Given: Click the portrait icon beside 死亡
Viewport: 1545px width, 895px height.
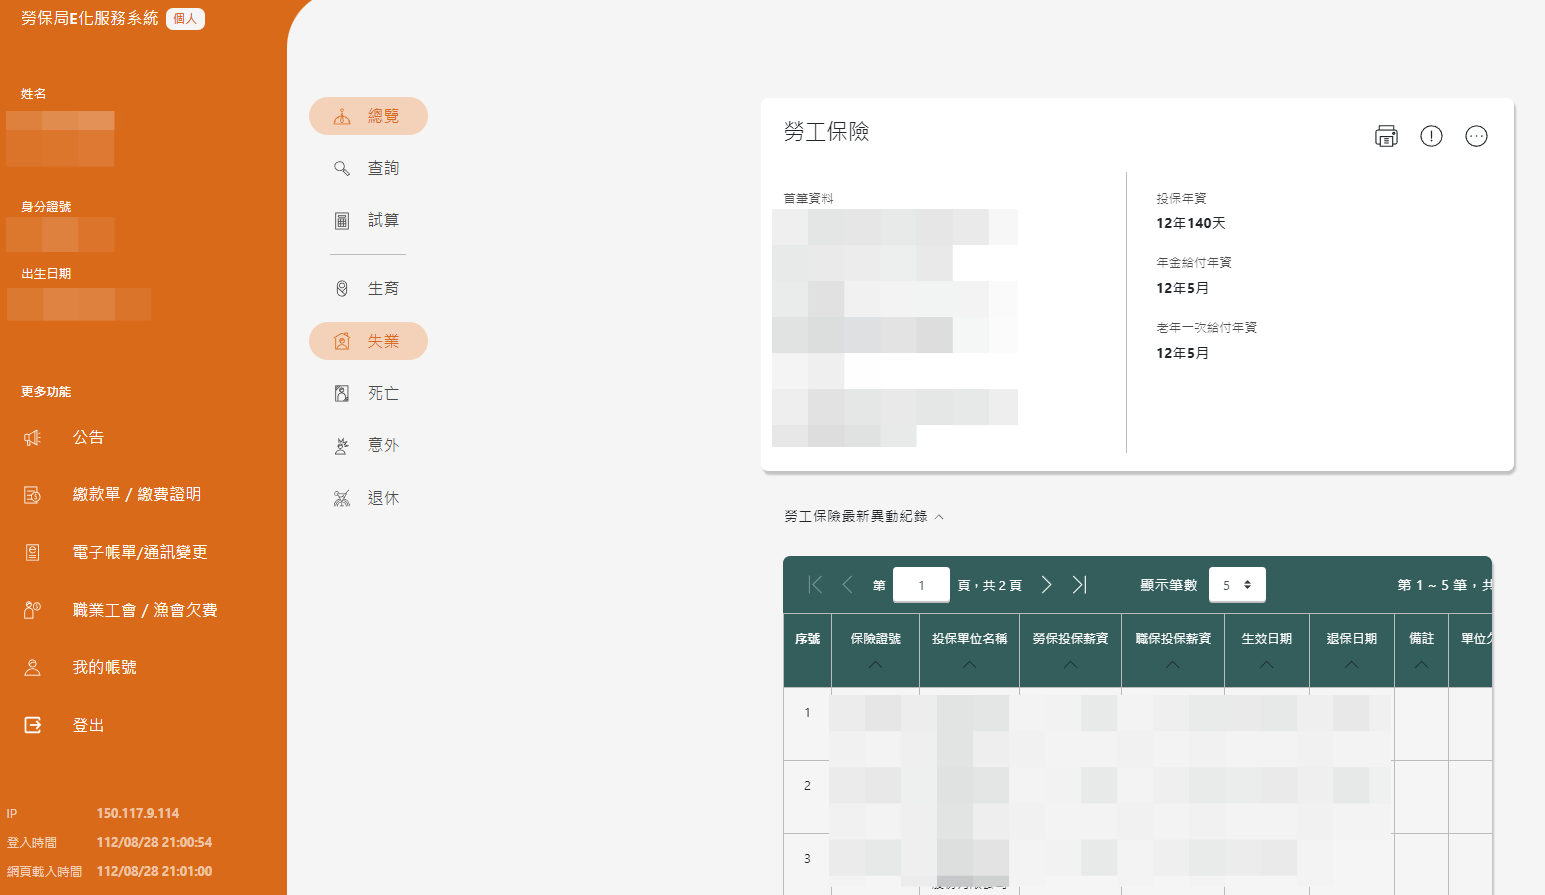Looking at the screenshot, I should [x=342, y=393].
